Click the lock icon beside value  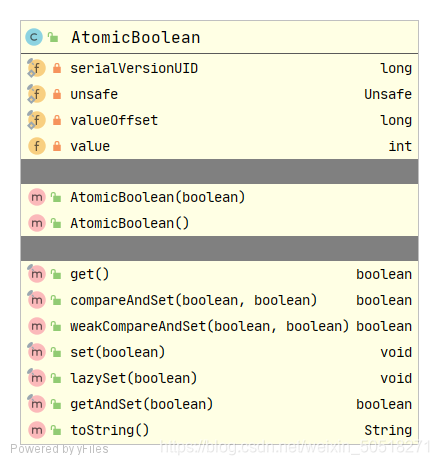[x=57, y=146]
